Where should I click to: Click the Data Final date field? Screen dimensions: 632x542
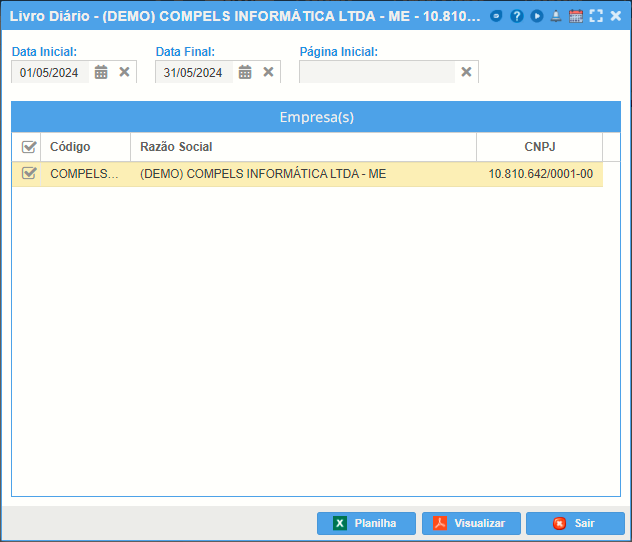point(194,72)
